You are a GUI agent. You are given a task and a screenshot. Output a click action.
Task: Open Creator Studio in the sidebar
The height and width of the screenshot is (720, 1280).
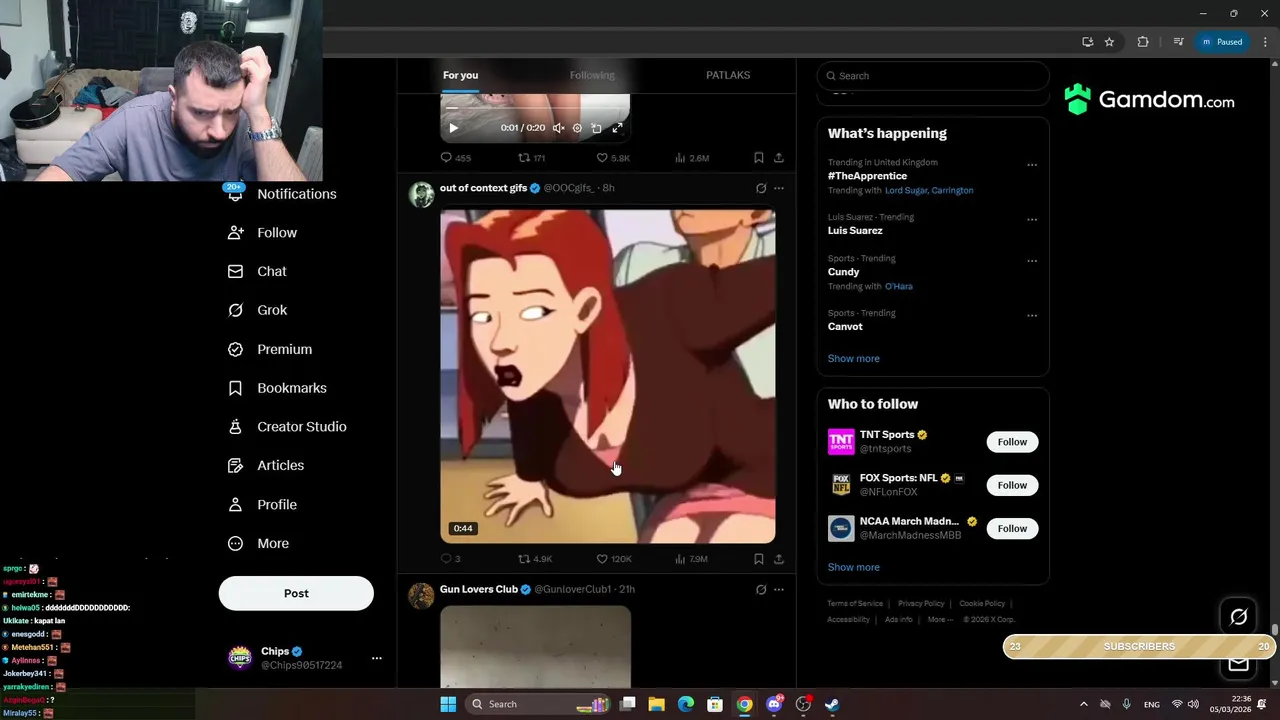(x=287, y=427)
